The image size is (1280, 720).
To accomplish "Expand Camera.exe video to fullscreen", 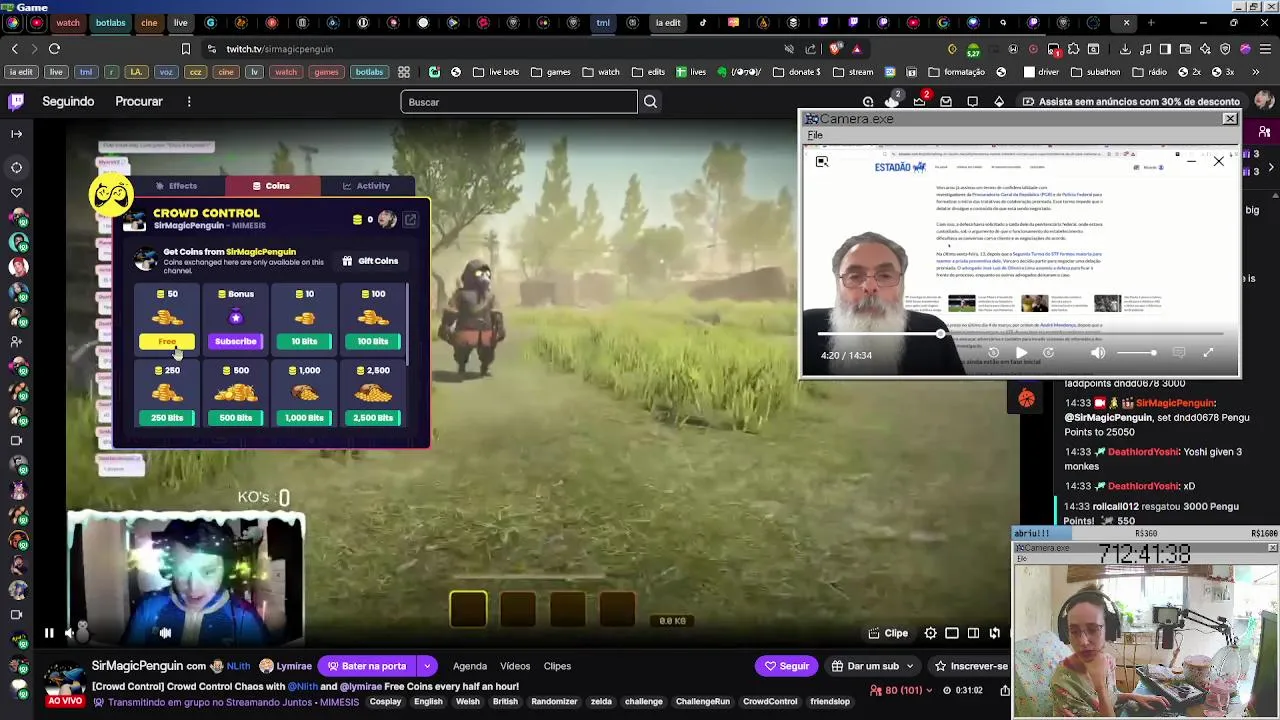I will pyautogui.click(x=1208, y=353).
